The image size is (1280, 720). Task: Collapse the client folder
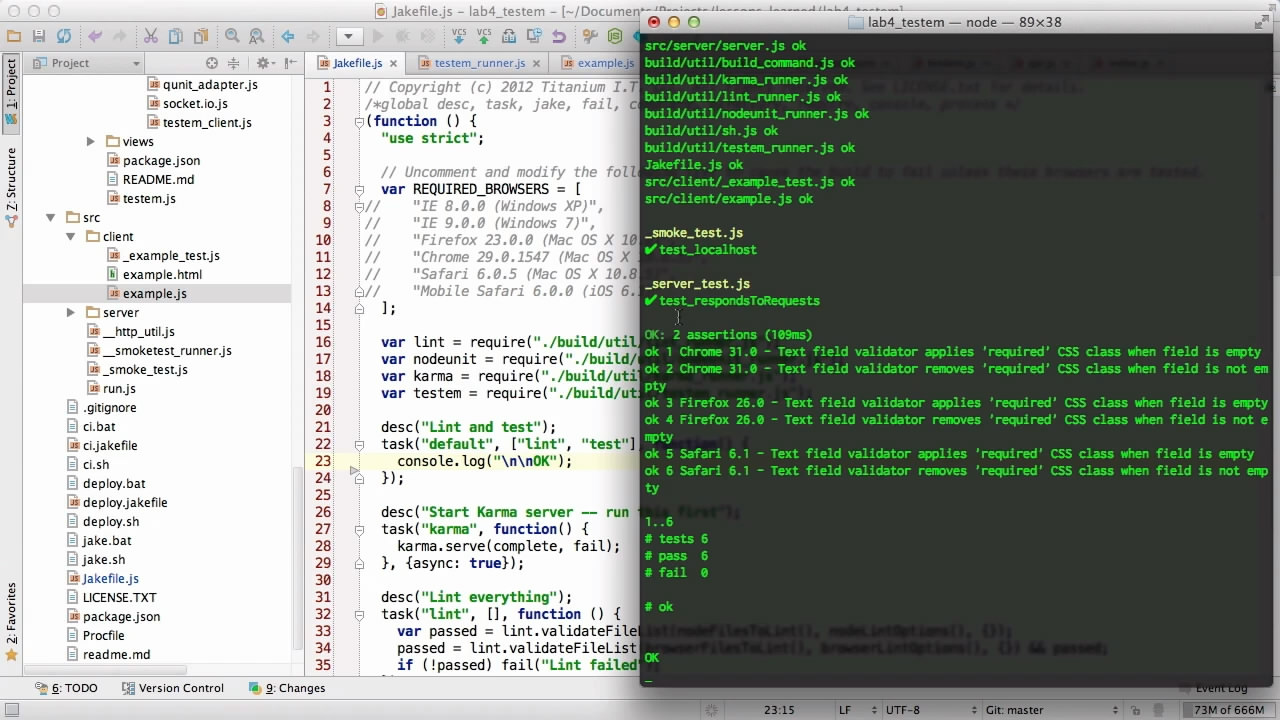pos(70,237)
